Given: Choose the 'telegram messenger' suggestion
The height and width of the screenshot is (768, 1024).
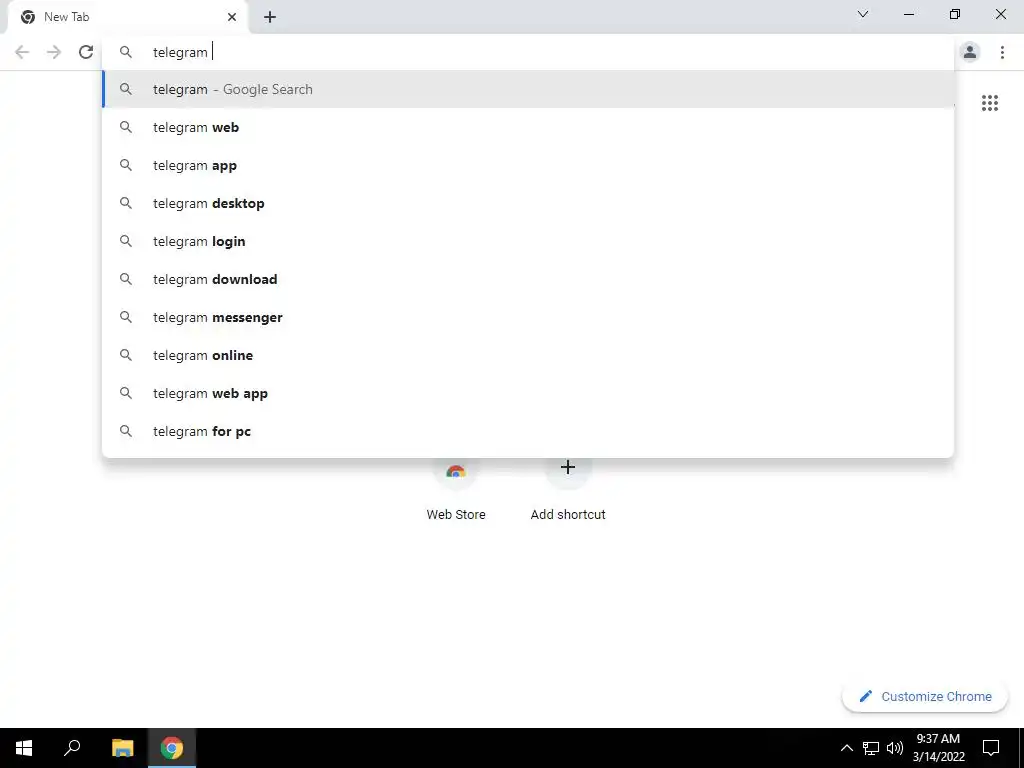Looking at the screenshot, I should (528, 317).
